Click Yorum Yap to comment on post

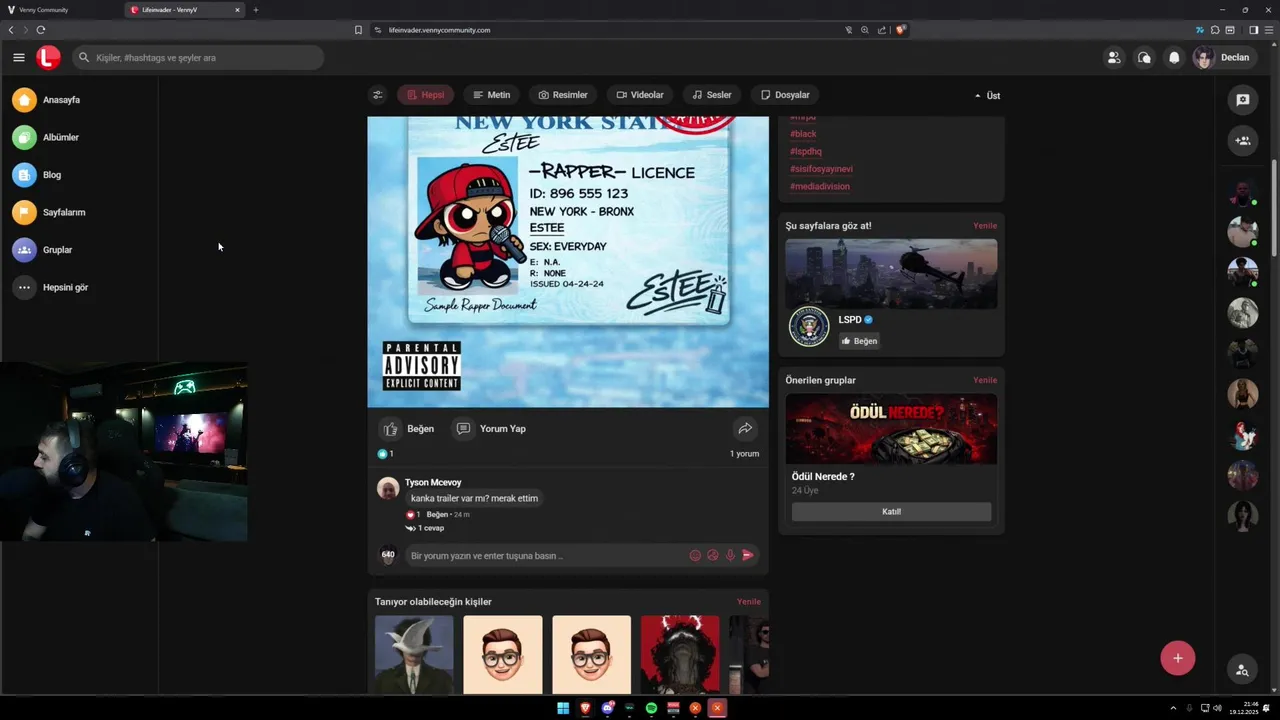490,429
